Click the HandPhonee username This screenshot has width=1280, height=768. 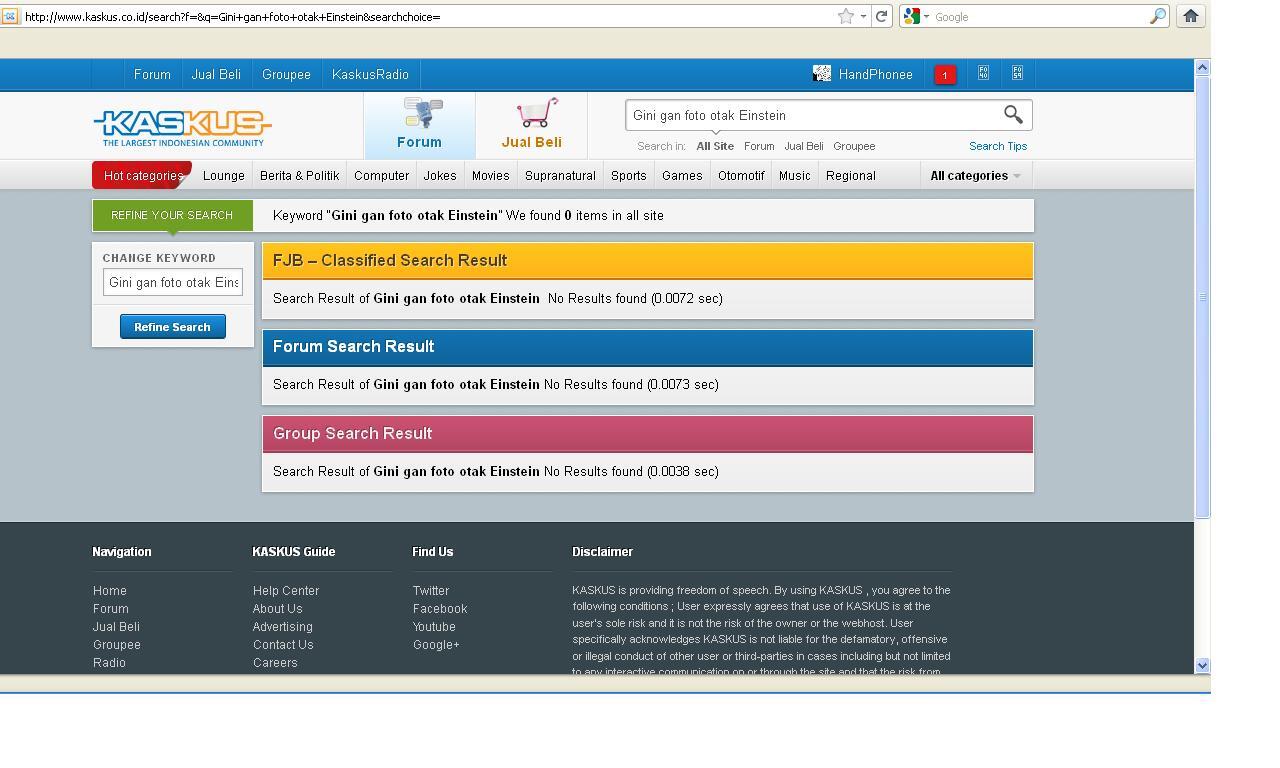tap(876, 75)
